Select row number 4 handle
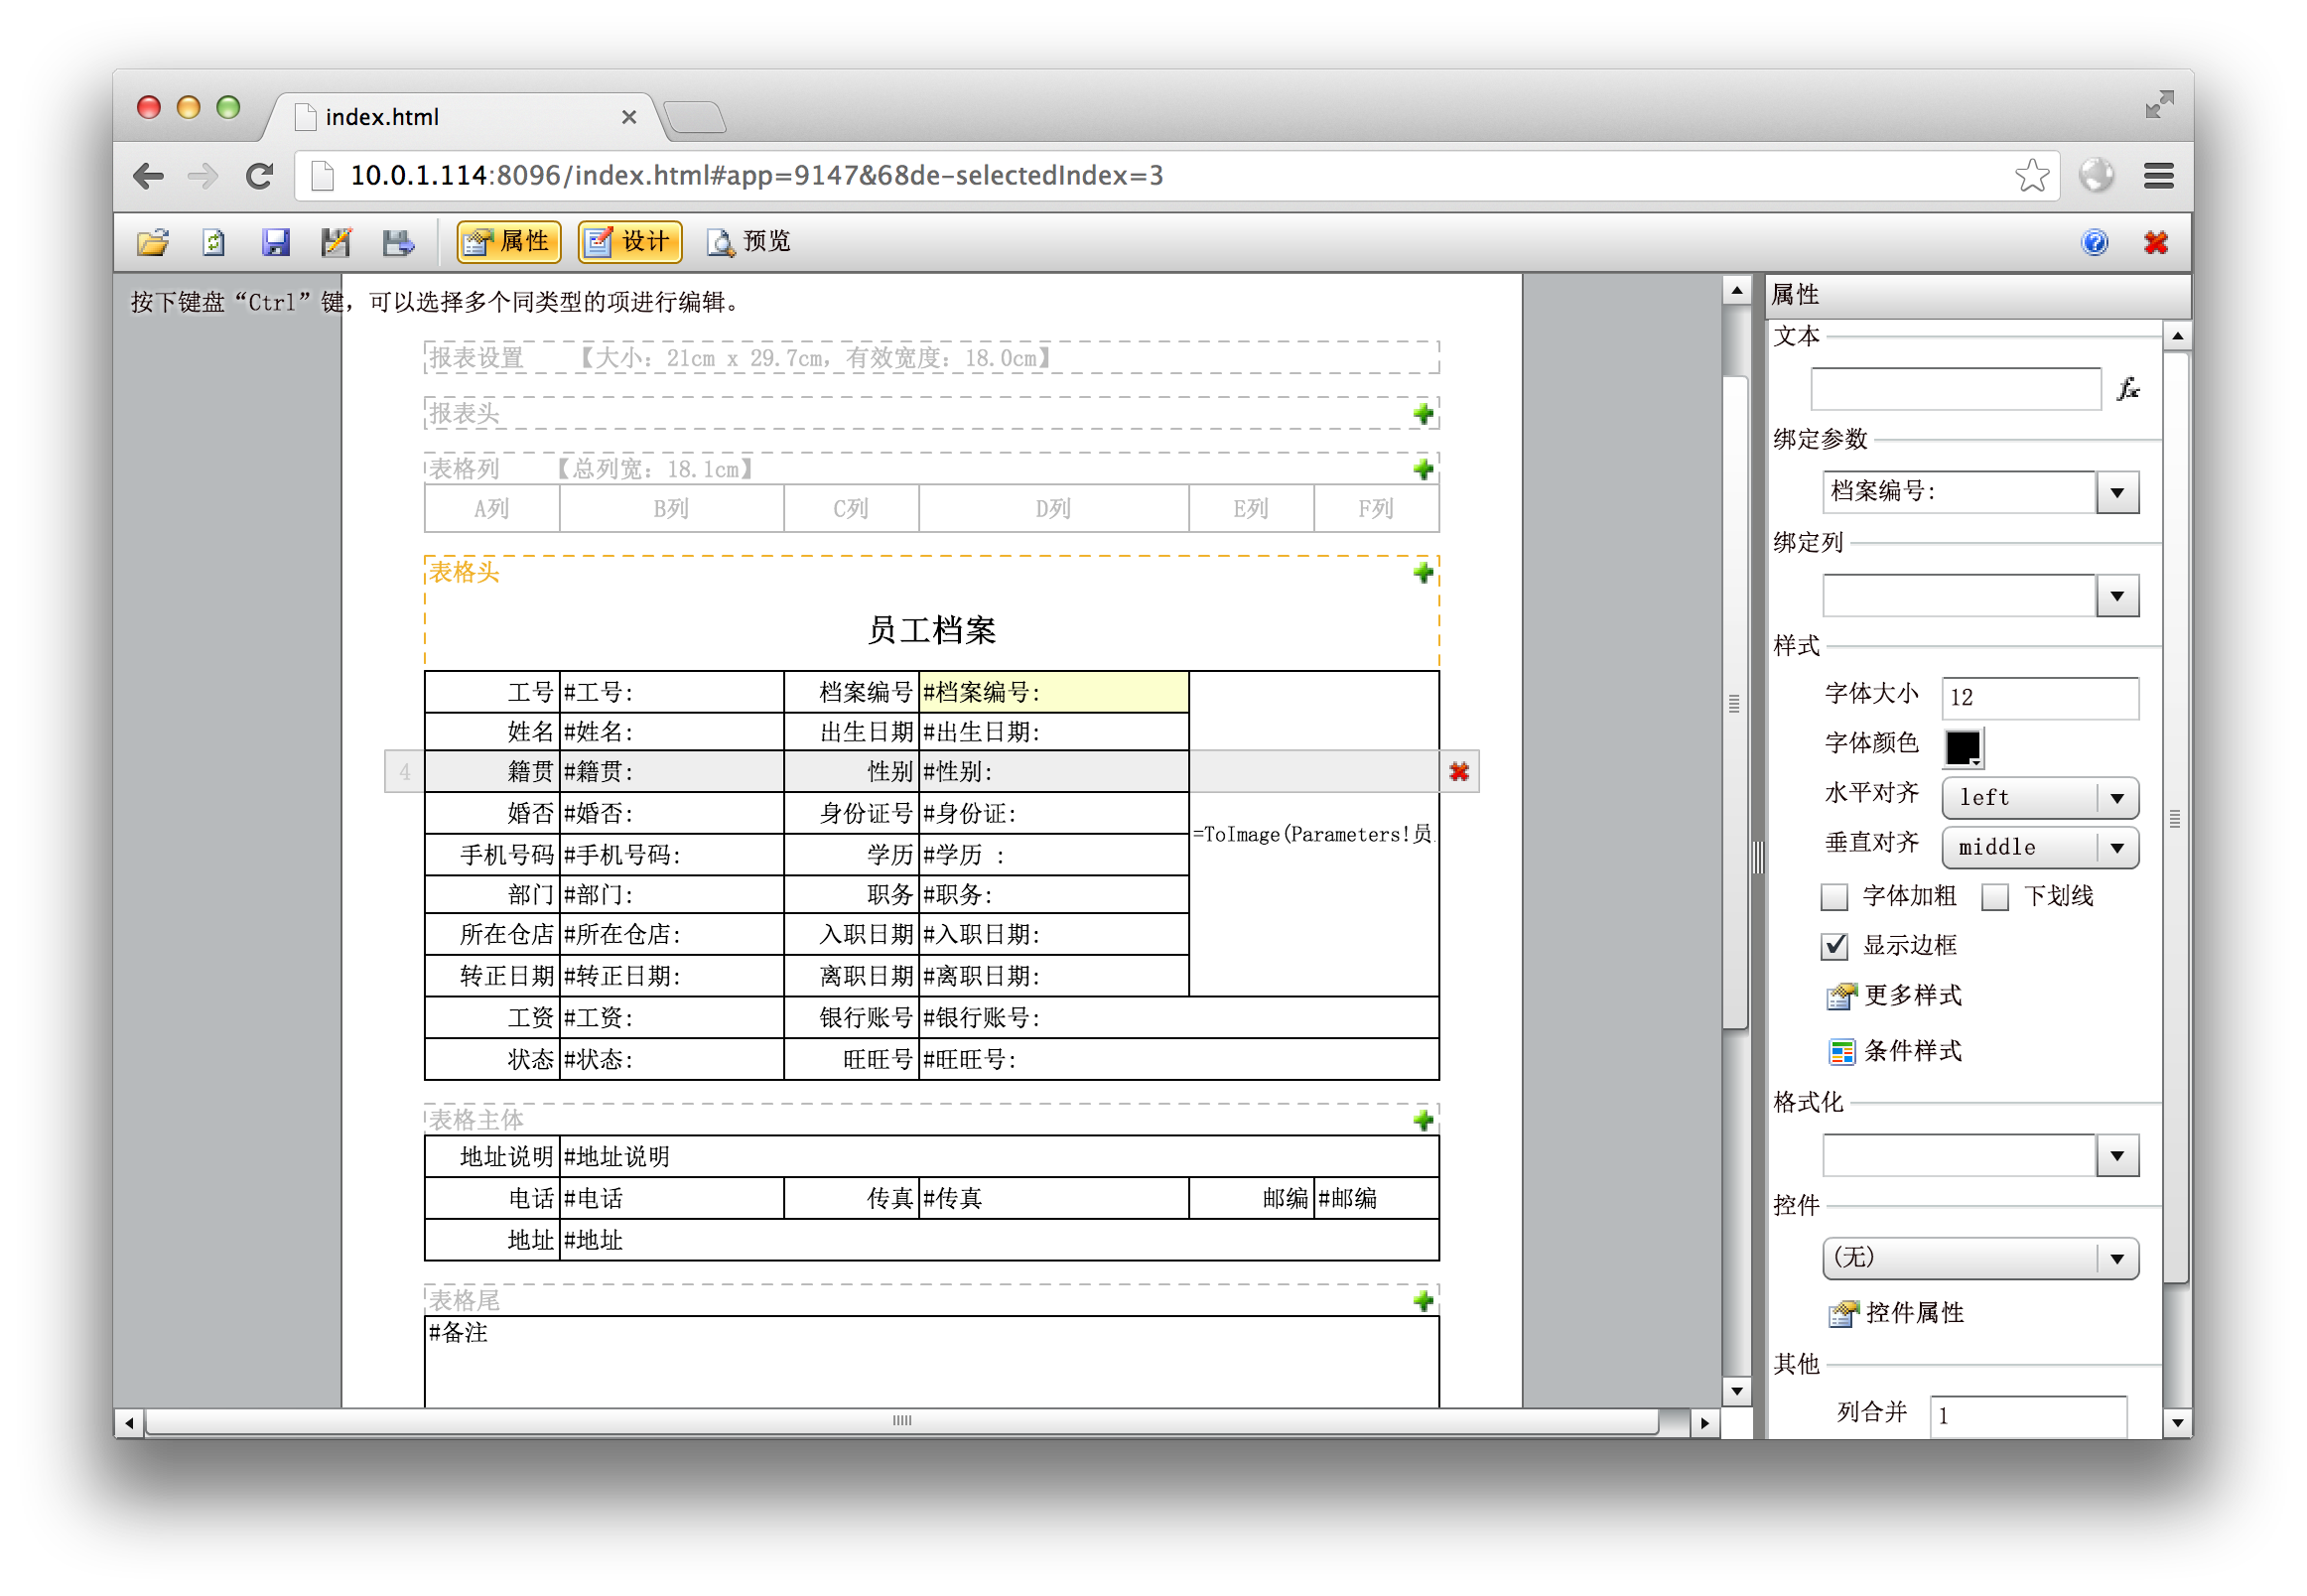This screenshot has height=1596, width=2307. point(404,771)
